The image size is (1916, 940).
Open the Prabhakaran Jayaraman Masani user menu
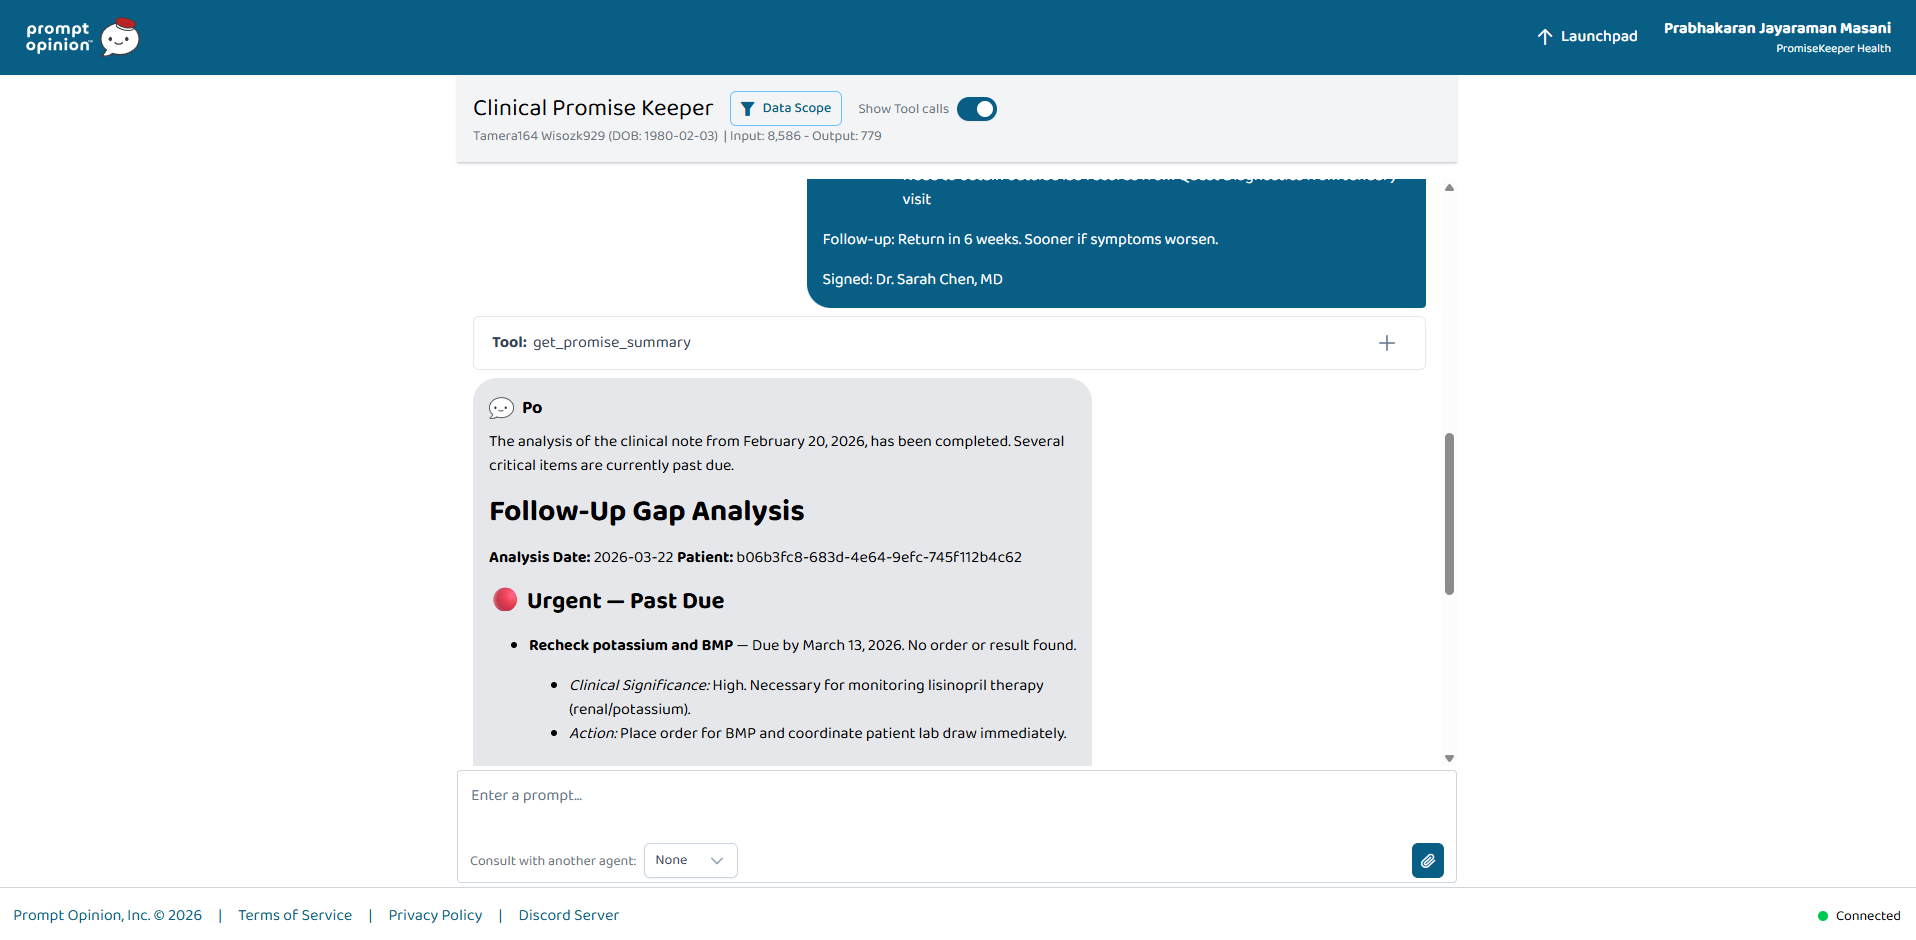click(x=1777, y=37)
